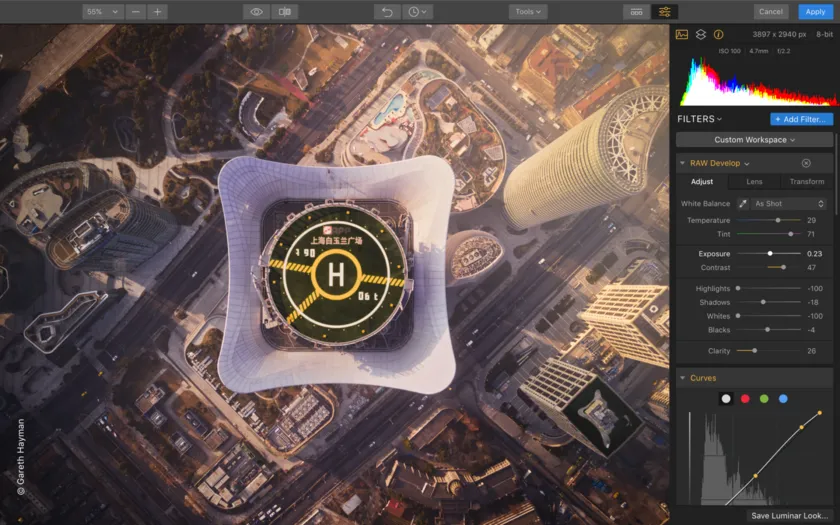Click Save Luminar Look button

click(790, 516)
